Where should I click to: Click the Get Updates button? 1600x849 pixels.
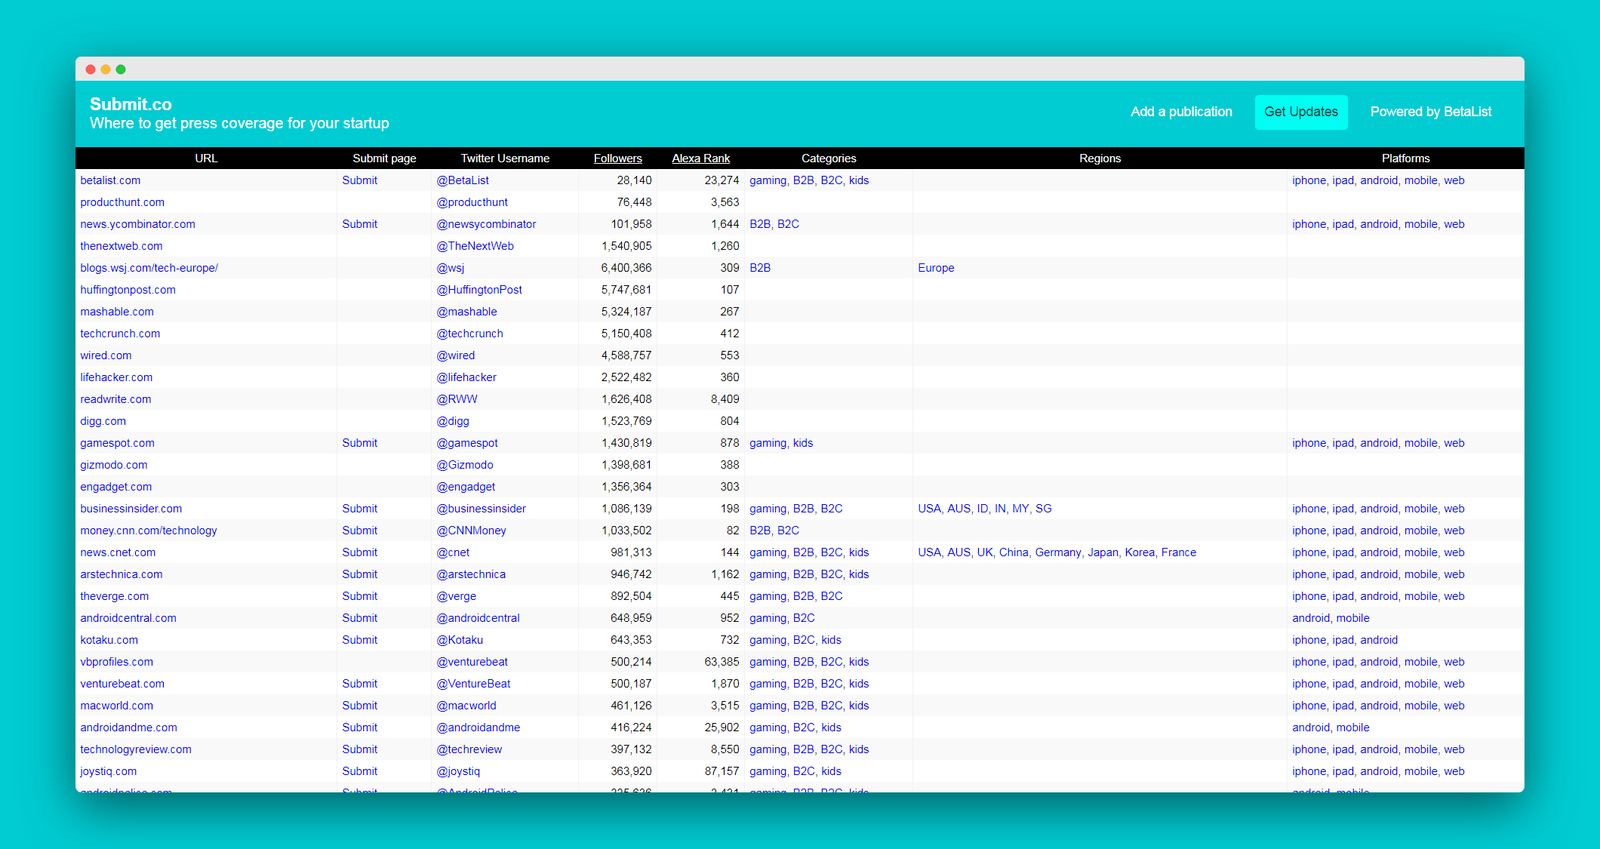click(1301, 112)
